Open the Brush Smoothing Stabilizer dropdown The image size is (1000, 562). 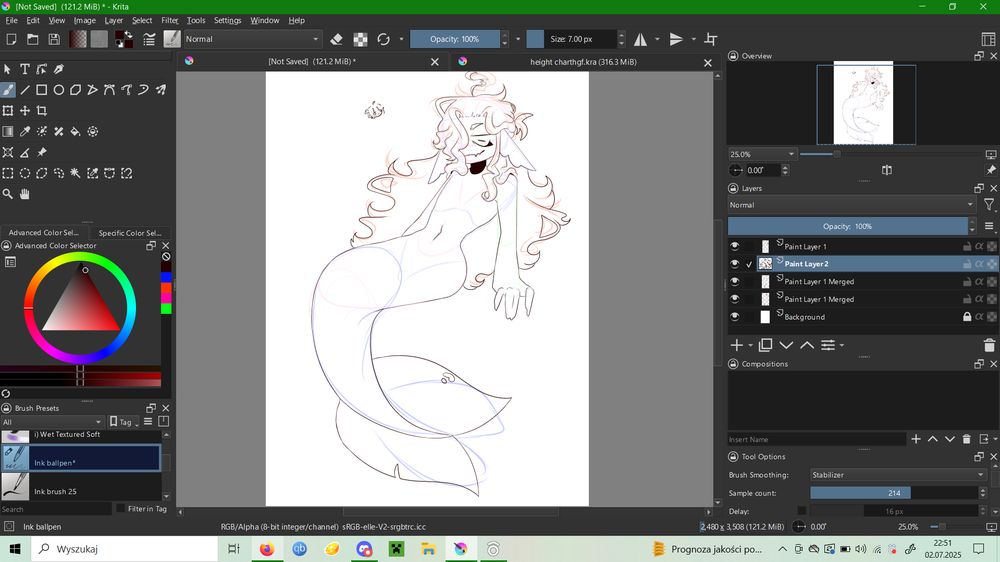tap(897, 475)
